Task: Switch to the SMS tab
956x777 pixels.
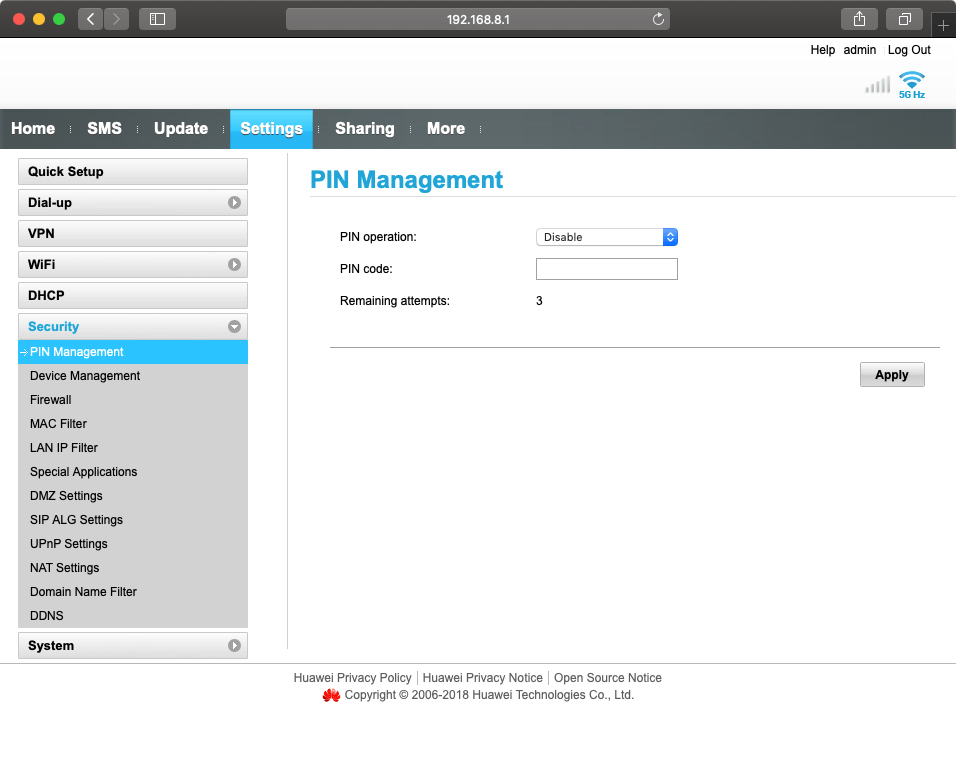Action: [x=104, y=128]
